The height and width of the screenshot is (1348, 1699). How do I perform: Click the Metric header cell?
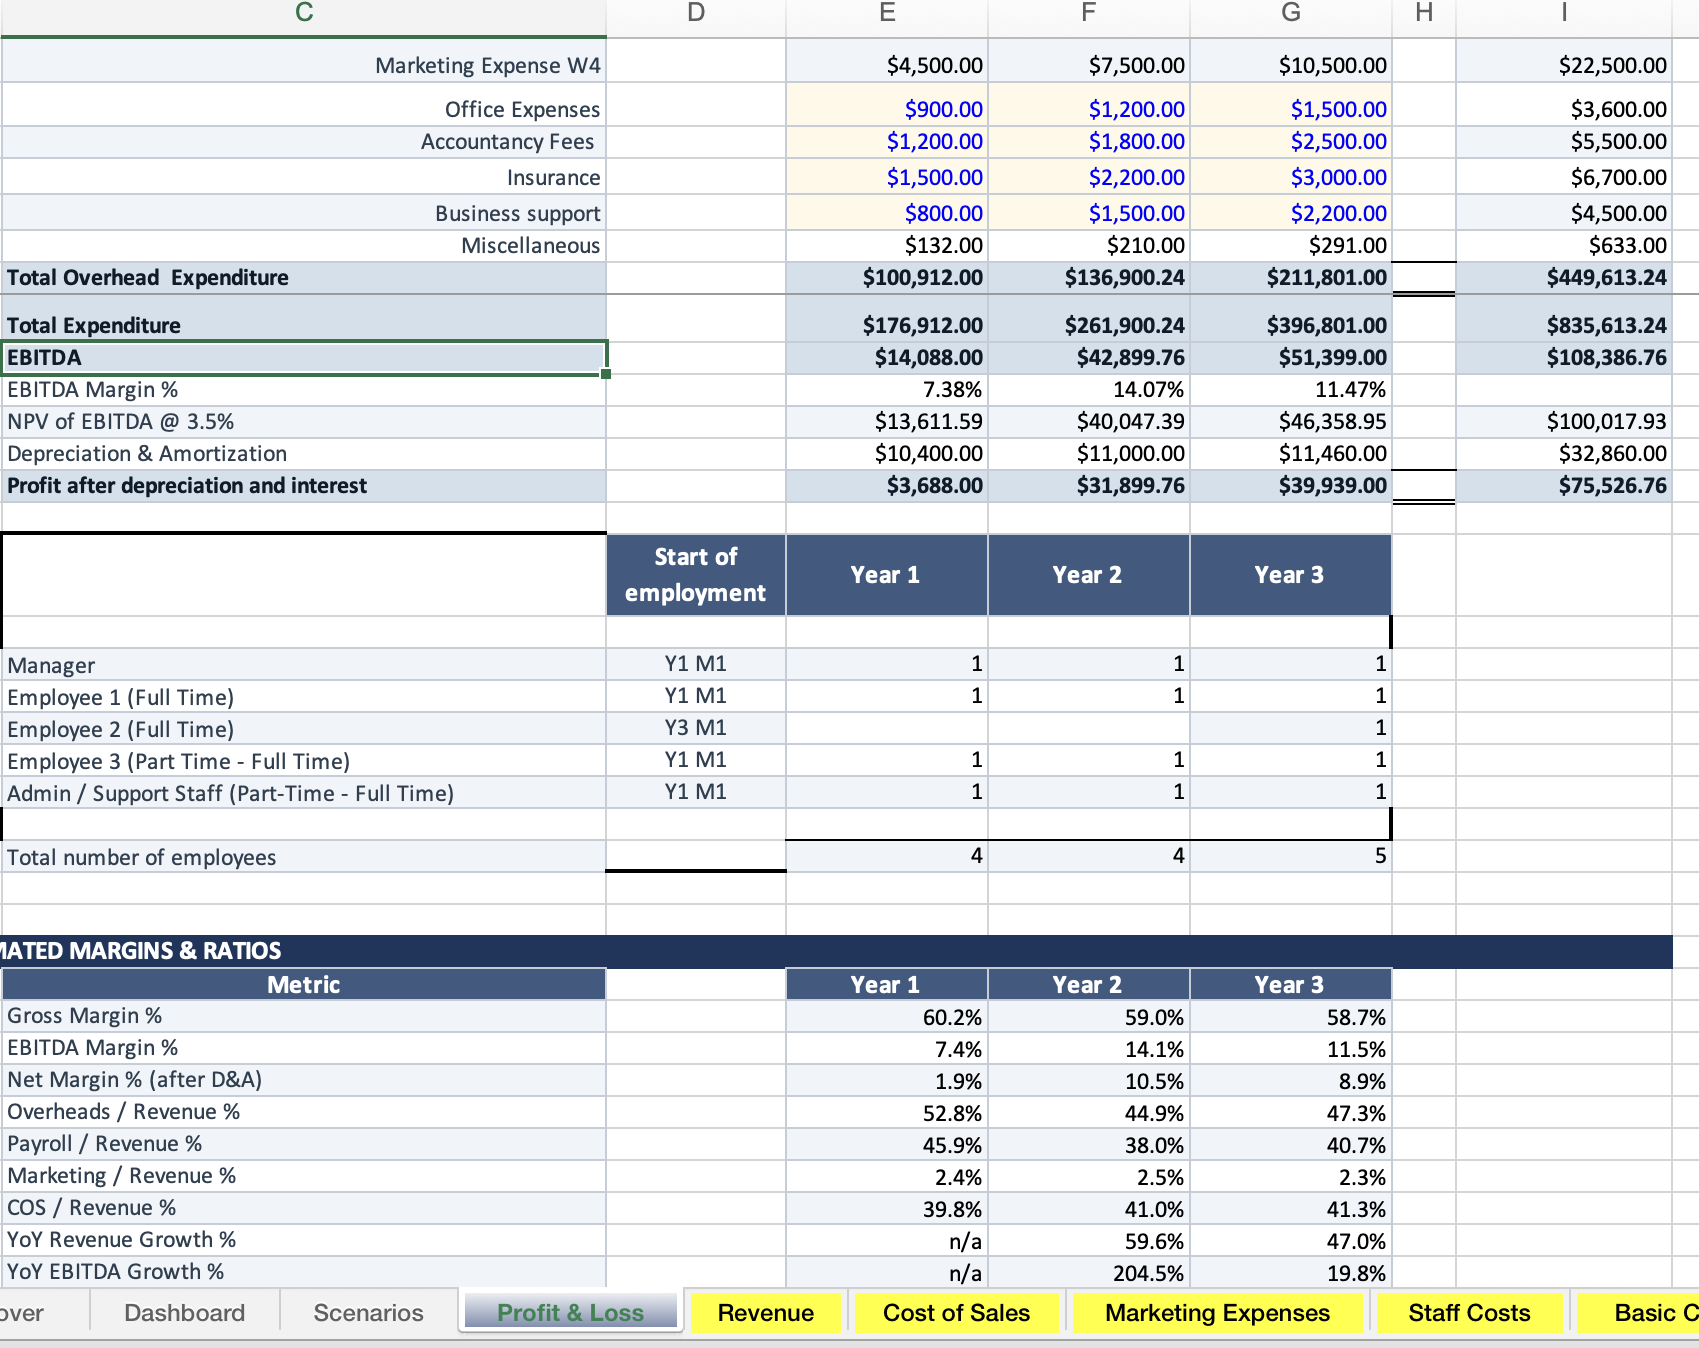pos(304,985)
